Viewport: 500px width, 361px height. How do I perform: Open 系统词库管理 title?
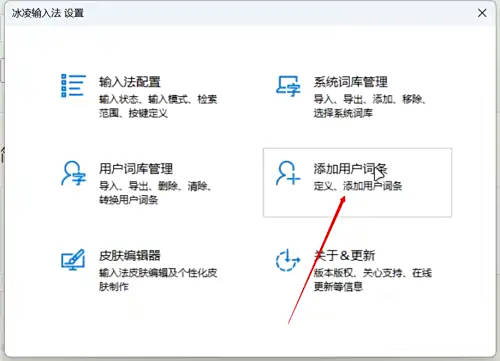tap(350, 82)
